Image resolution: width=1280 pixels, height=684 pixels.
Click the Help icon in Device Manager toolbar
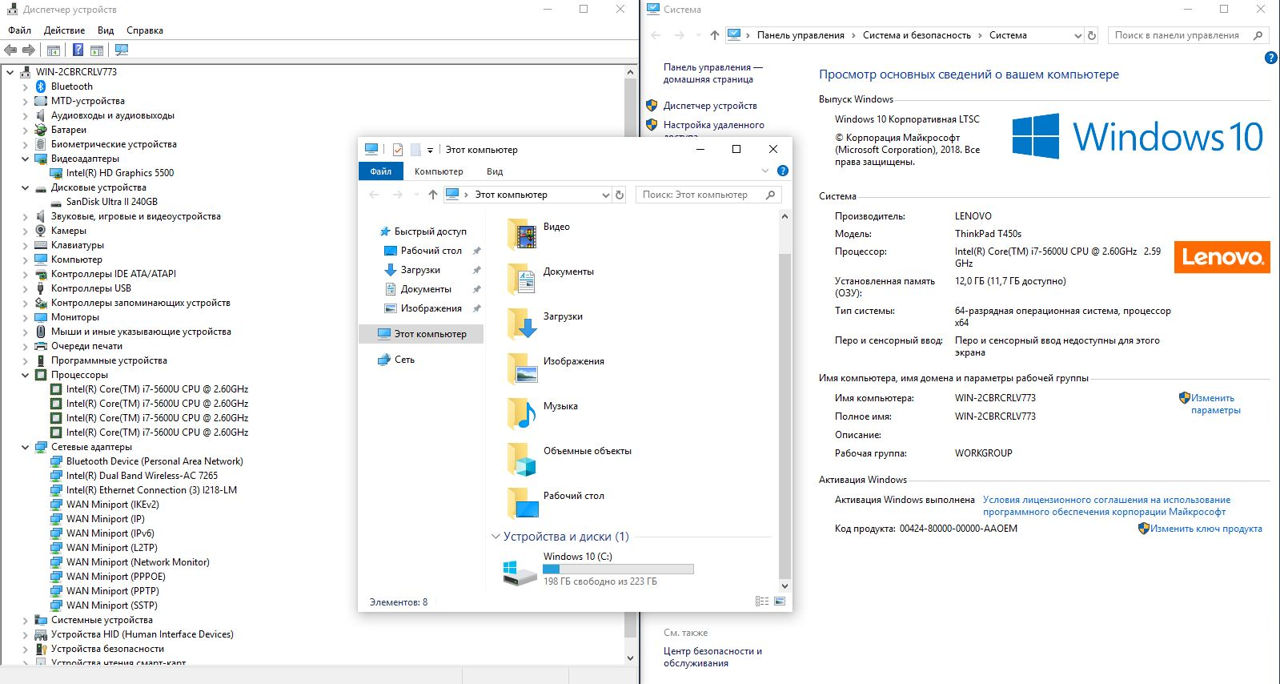tap(77, 50)
